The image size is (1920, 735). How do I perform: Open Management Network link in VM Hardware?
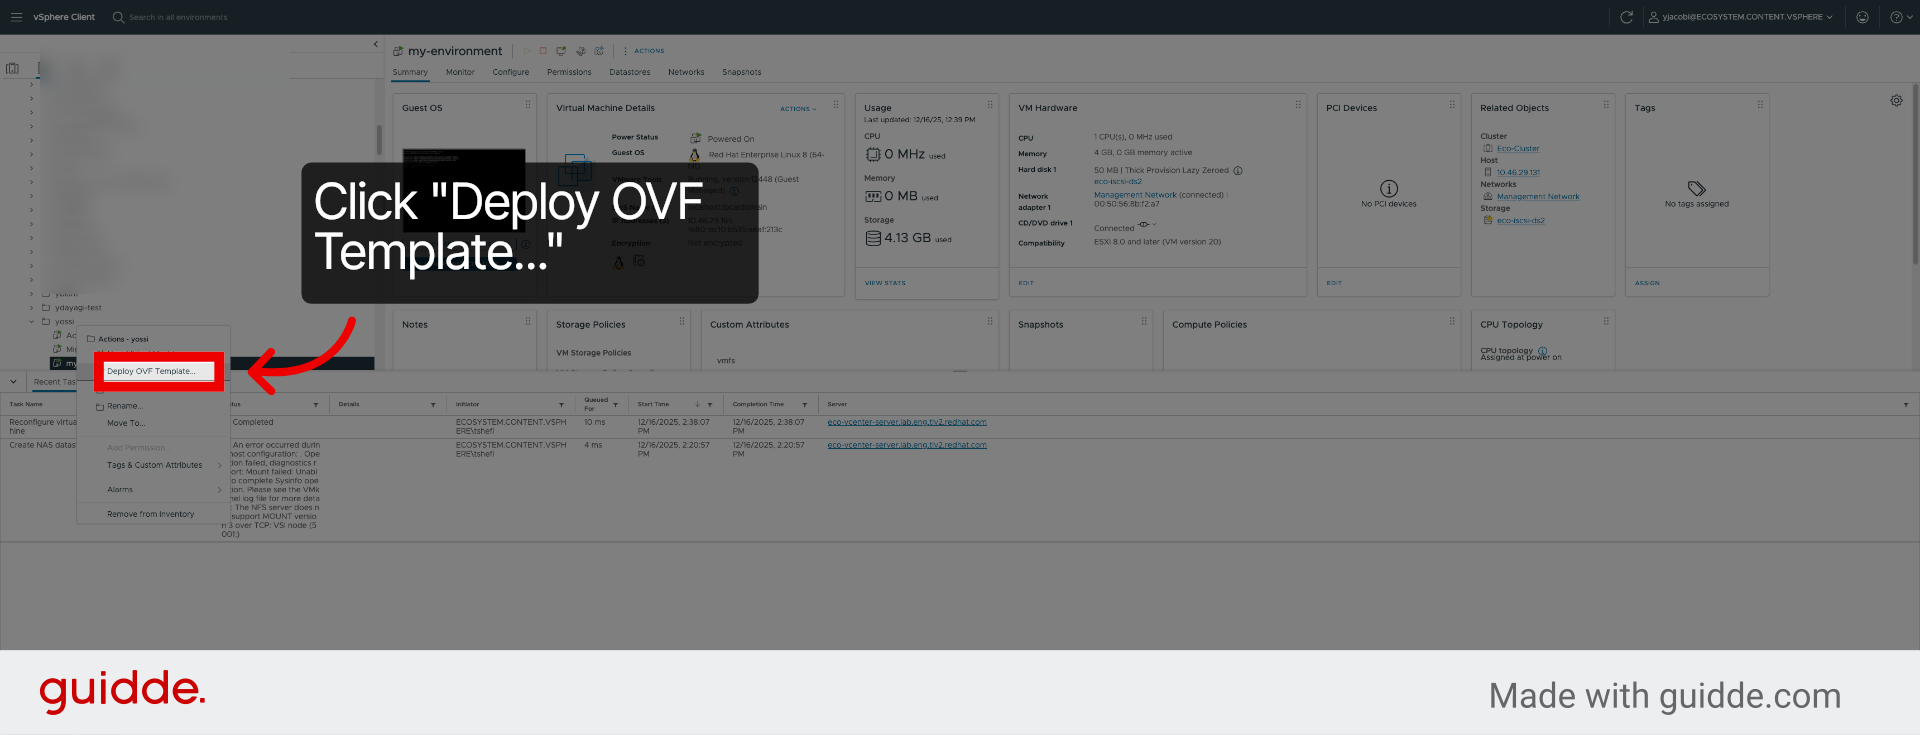(1135, 195)
